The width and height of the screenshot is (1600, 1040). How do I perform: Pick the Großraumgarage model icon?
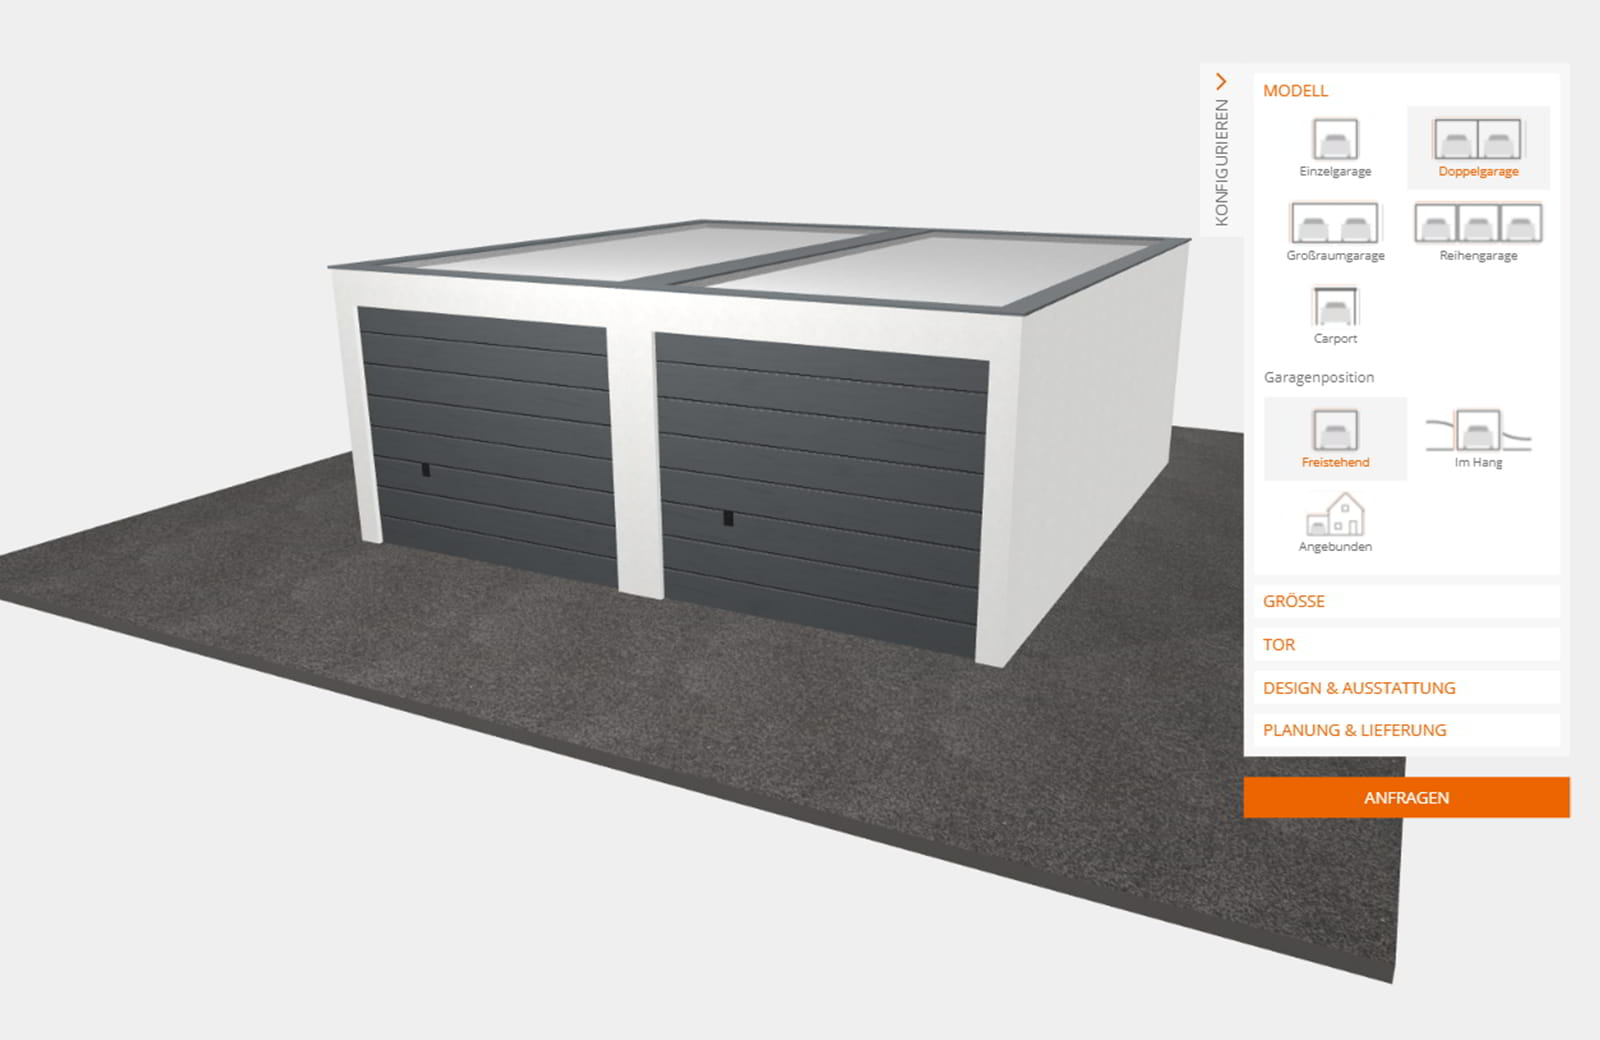click(x=1335, y=224)
